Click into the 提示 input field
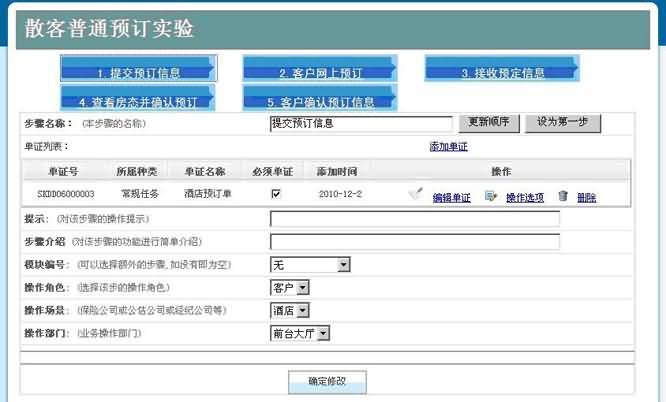Image resolution: width=666 pixels, height=402 pixels. pyautogui.click(x=414, y=219)
